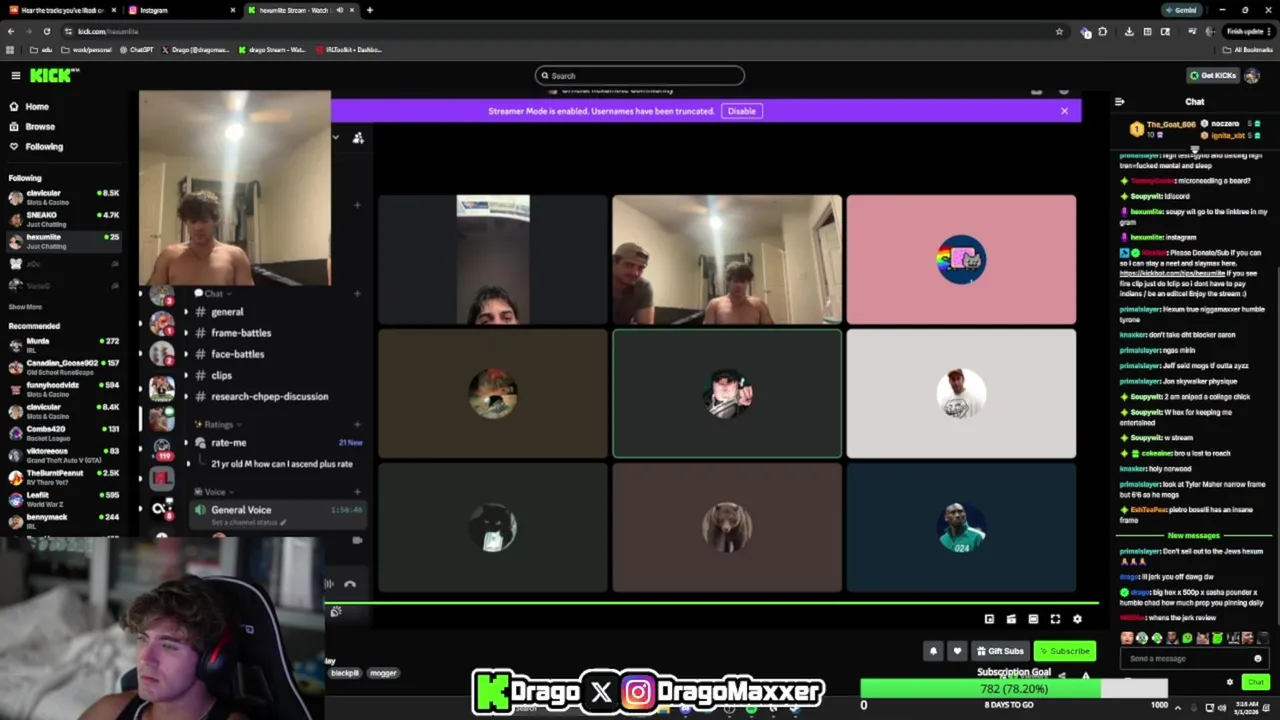
Task: Click Show More under Following
Action: tap(25, 307)
